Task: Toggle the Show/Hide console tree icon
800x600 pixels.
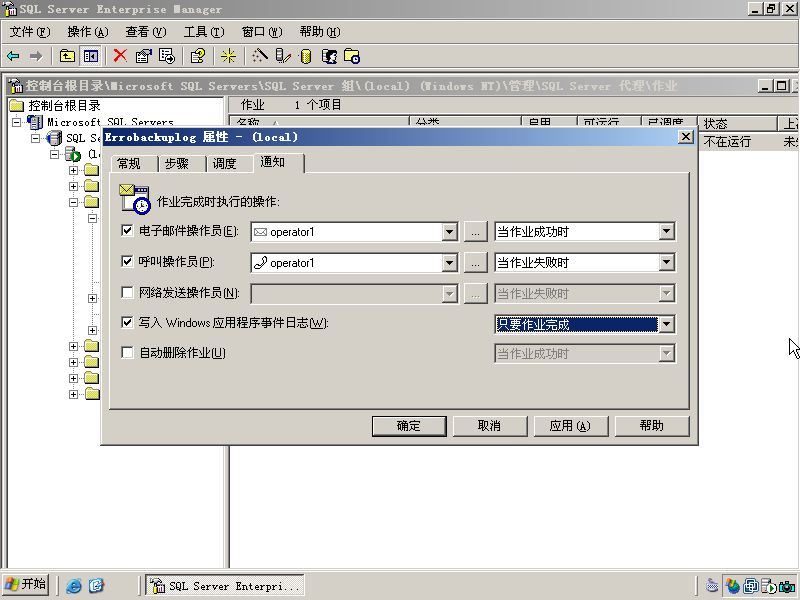Action: pyautogui.click(x=91, y=56)
